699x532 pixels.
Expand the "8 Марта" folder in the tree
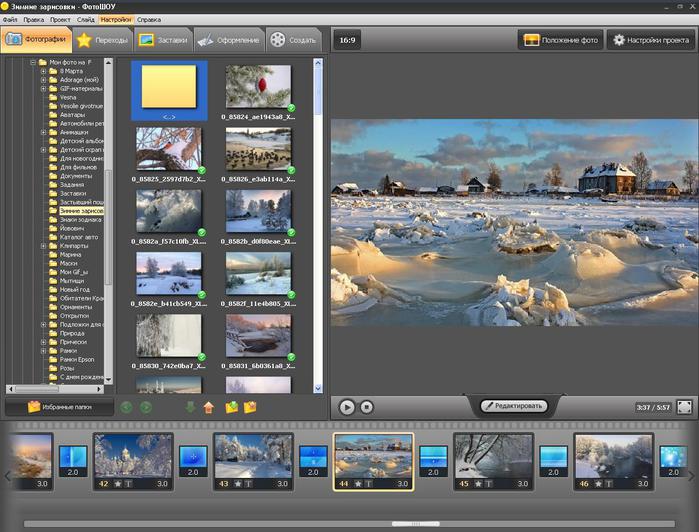click(x=43, y=72)
